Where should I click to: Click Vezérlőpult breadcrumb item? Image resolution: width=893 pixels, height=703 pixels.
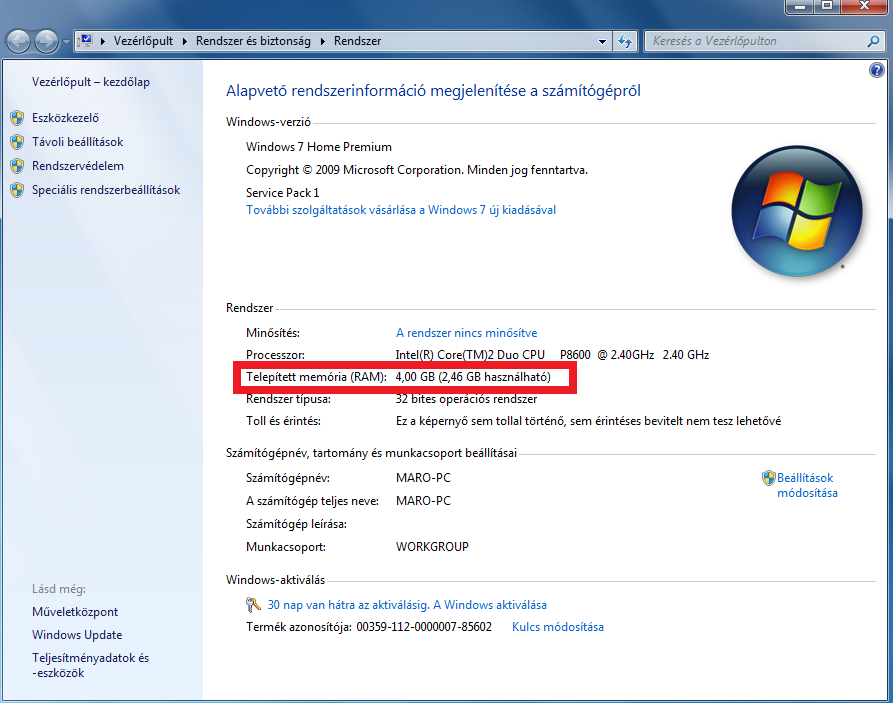pos(143,41)
